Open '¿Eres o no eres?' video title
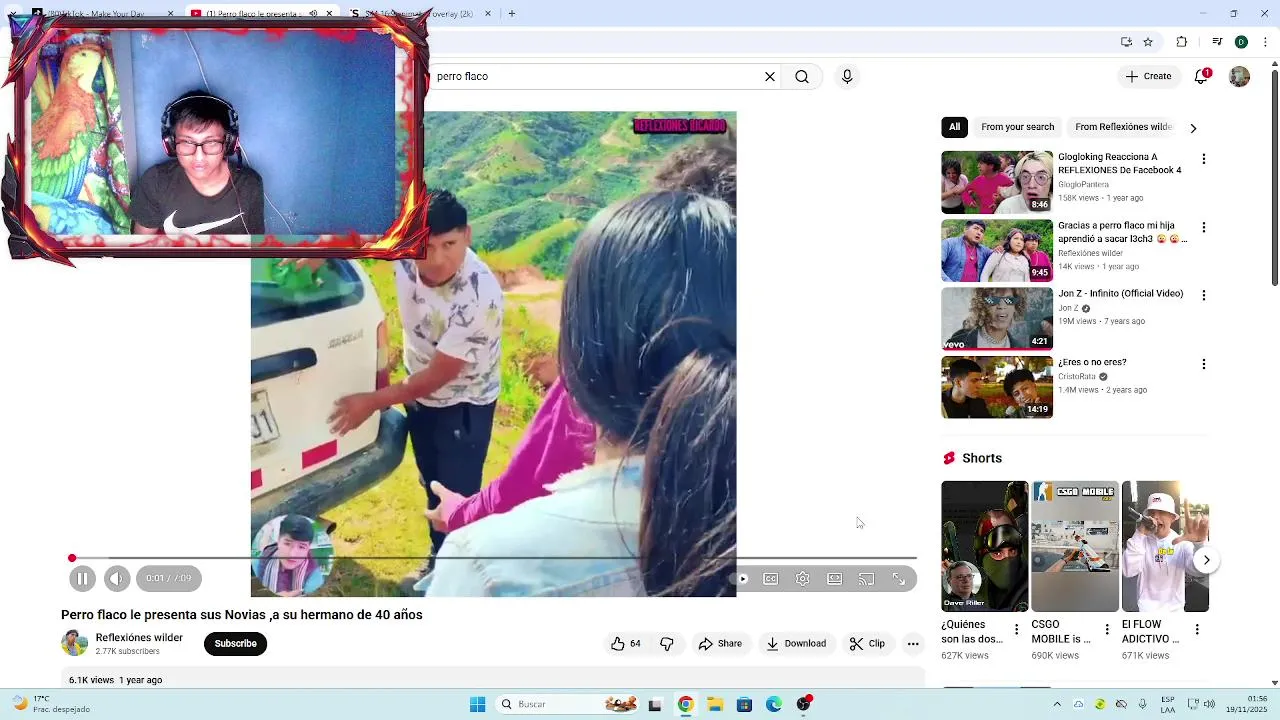 [x=1092, y=362]
